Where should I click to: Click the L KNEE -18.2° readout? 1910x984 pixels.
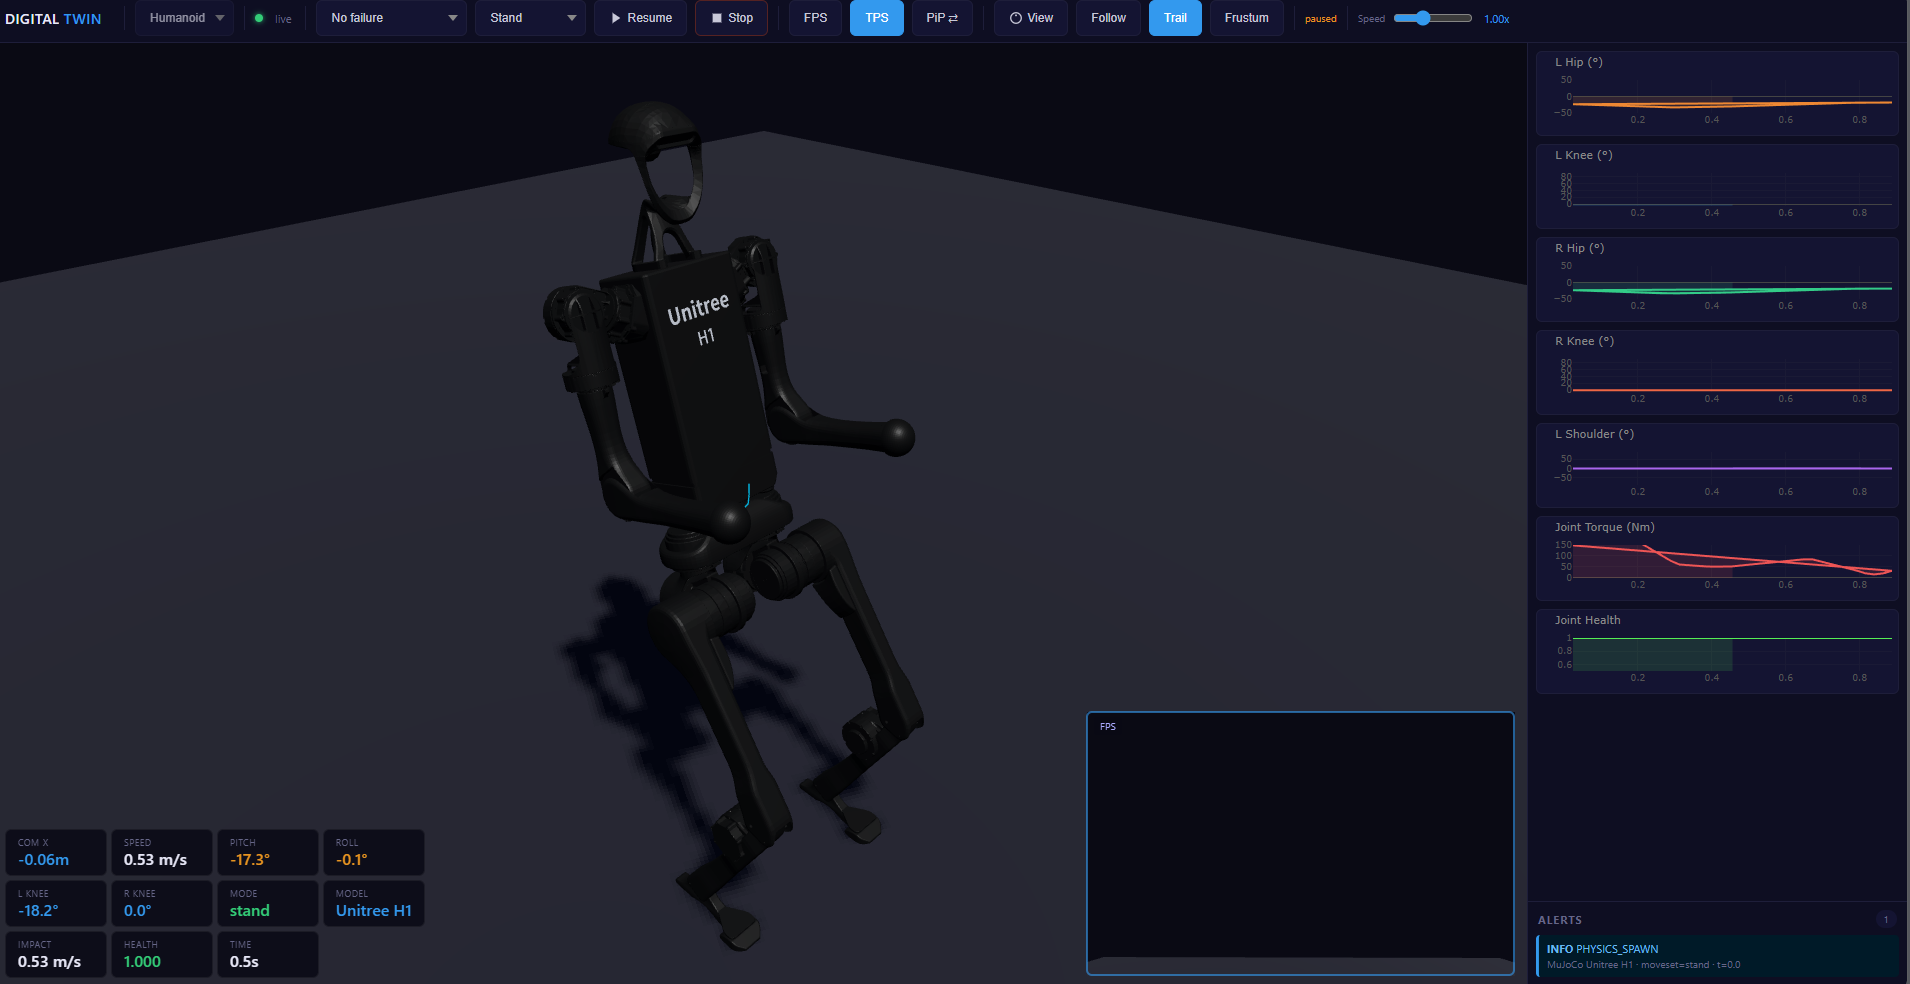pos(56,903)
